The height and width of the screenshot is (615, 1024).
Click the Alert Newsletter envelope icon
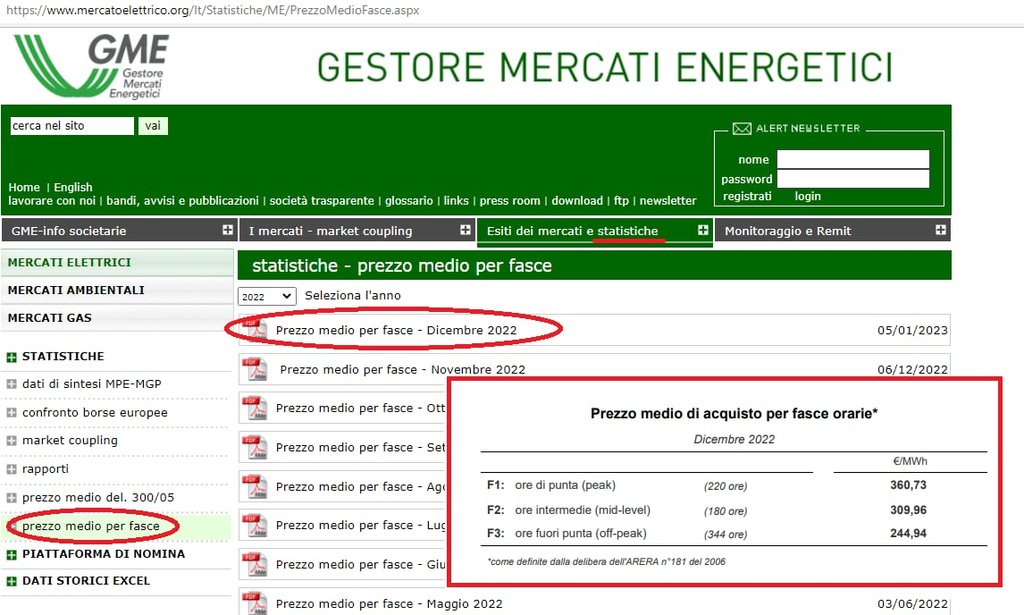(741, 129)
